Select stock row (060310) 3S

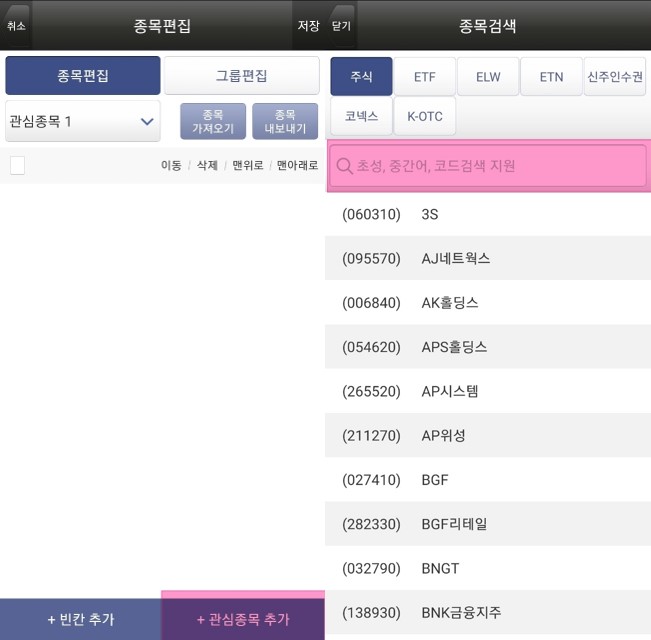pos(488,214)
